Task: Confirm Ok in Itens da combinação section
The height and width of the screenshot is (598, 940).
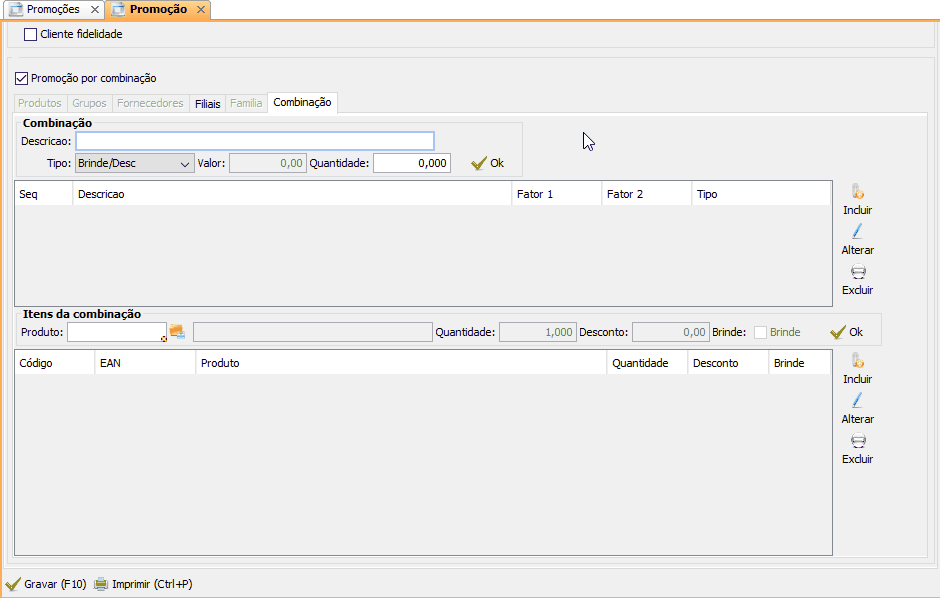Action: pyautogui.click(x=846, y=332)
